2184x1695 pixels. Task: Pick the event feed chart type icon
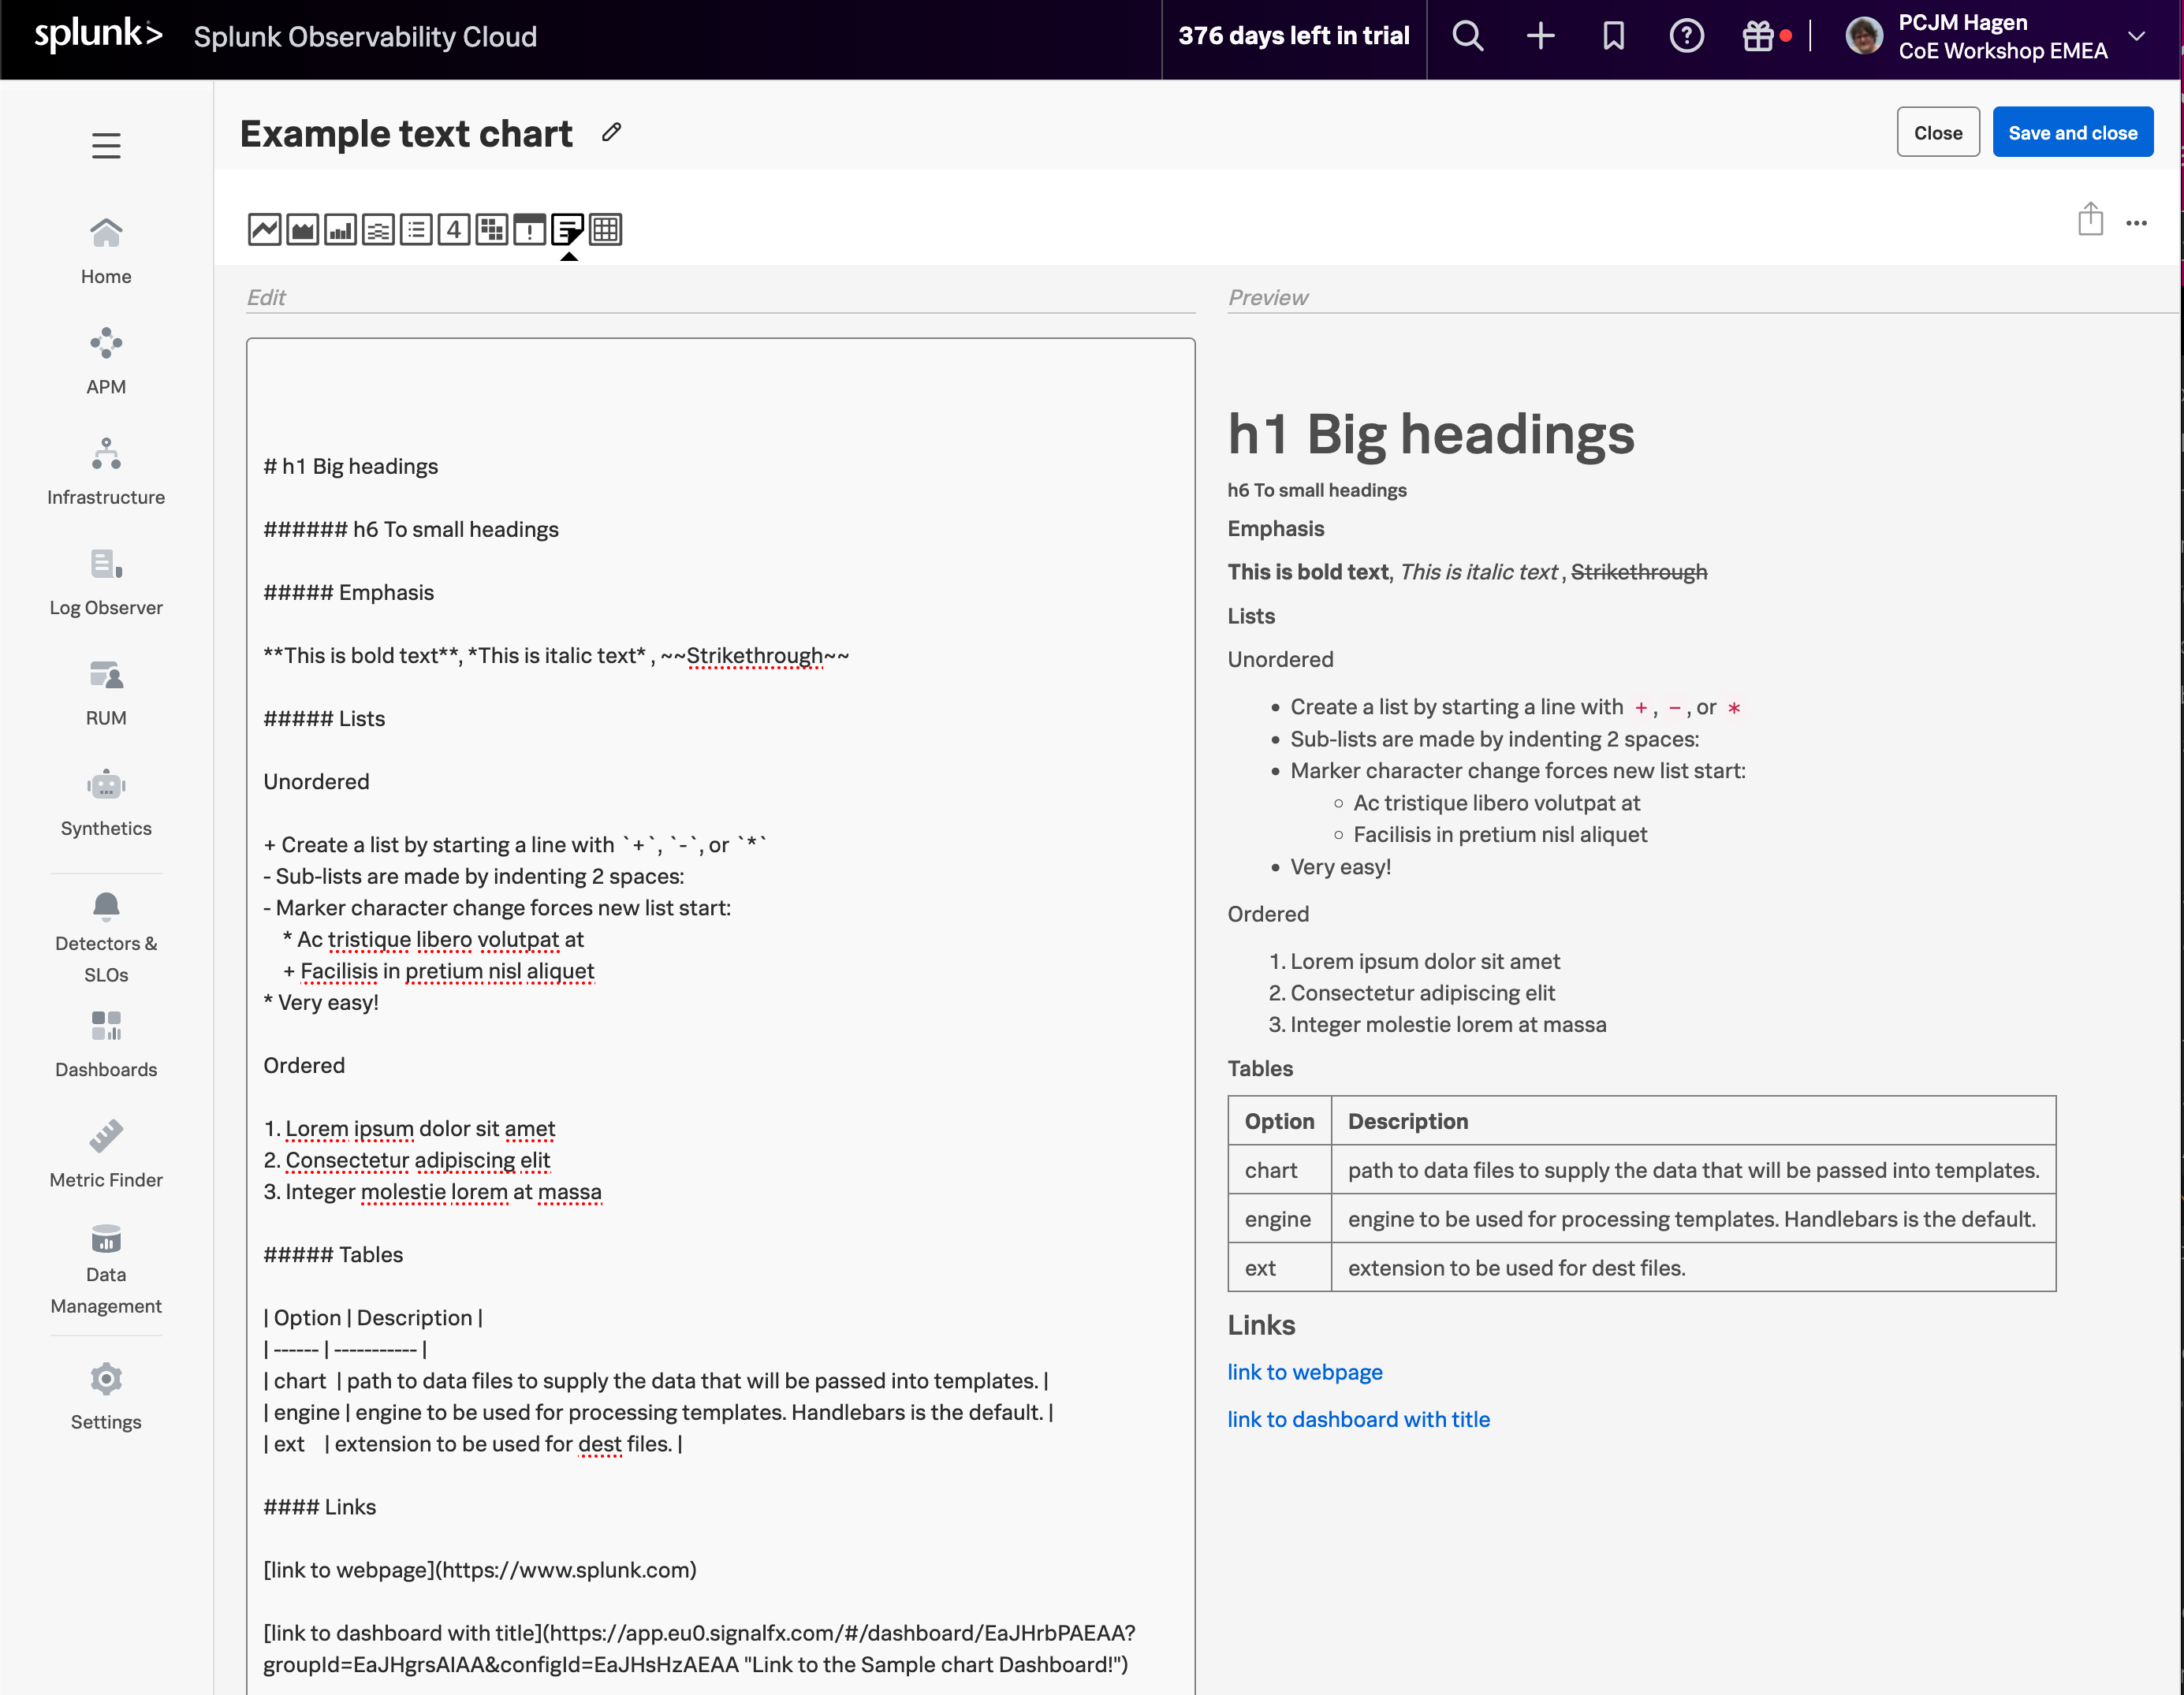(x=530, y=230)
